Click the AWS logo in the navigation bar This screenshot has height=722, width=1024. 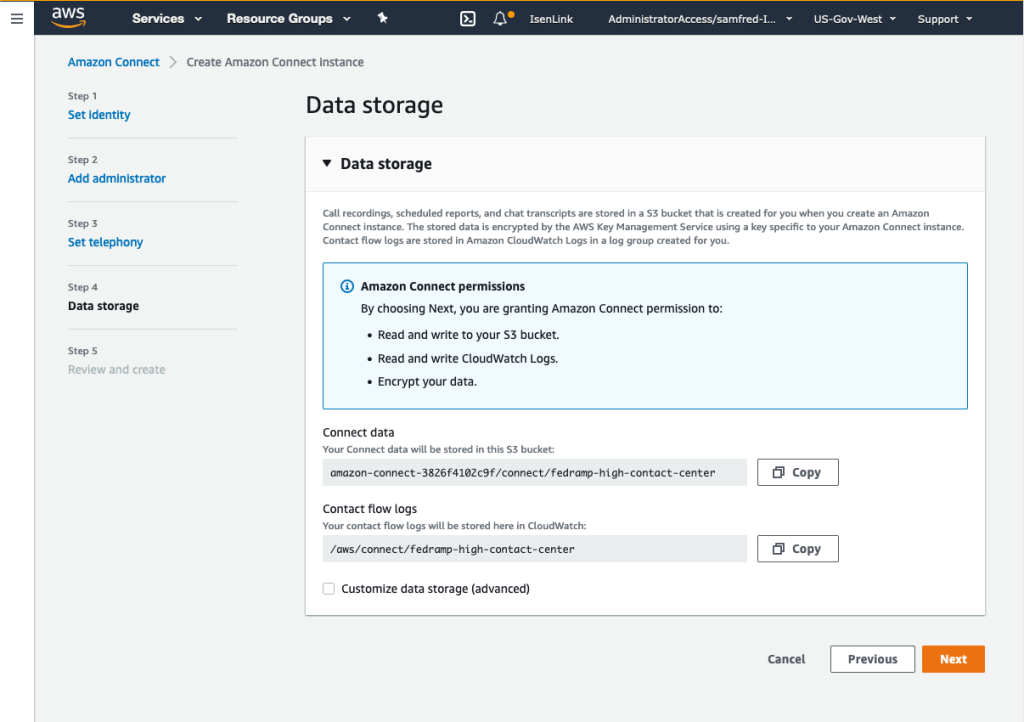pyautogui.click(x=68, y=17)
